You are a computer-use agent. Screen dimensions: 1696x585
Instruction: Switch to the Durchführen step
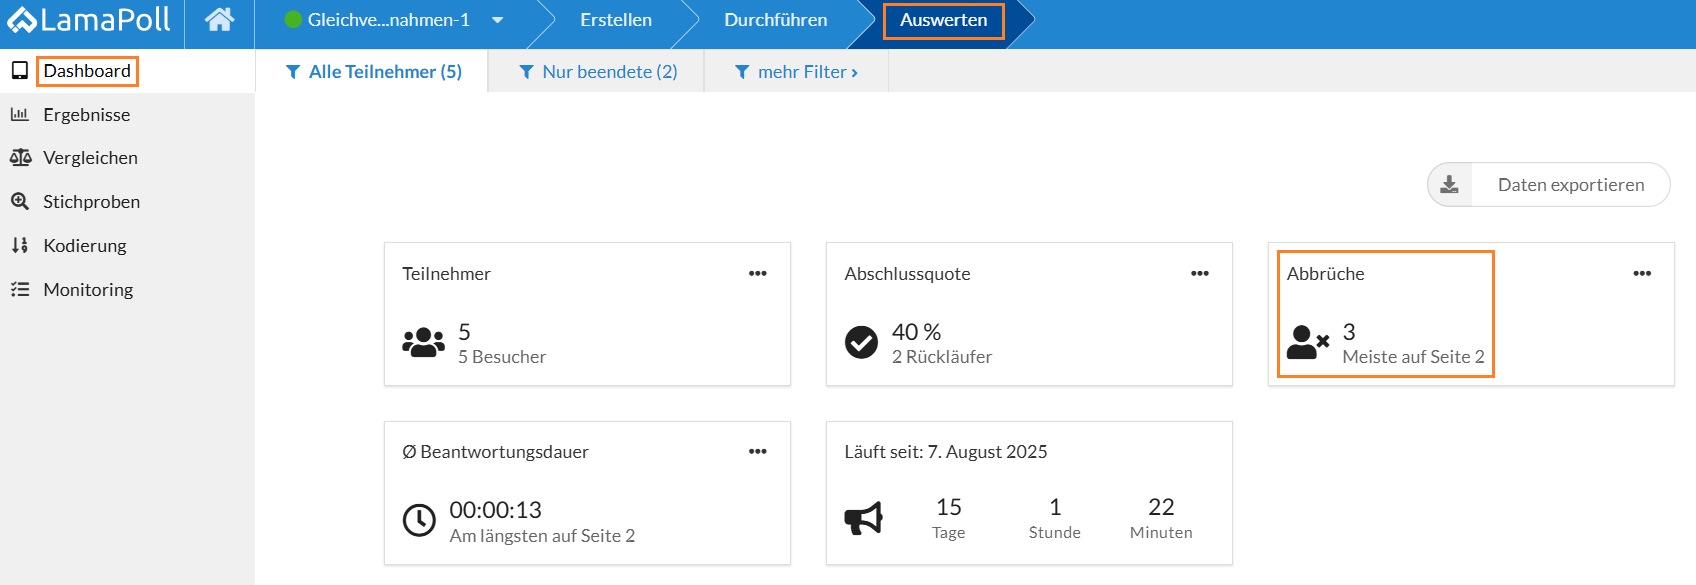775,20
